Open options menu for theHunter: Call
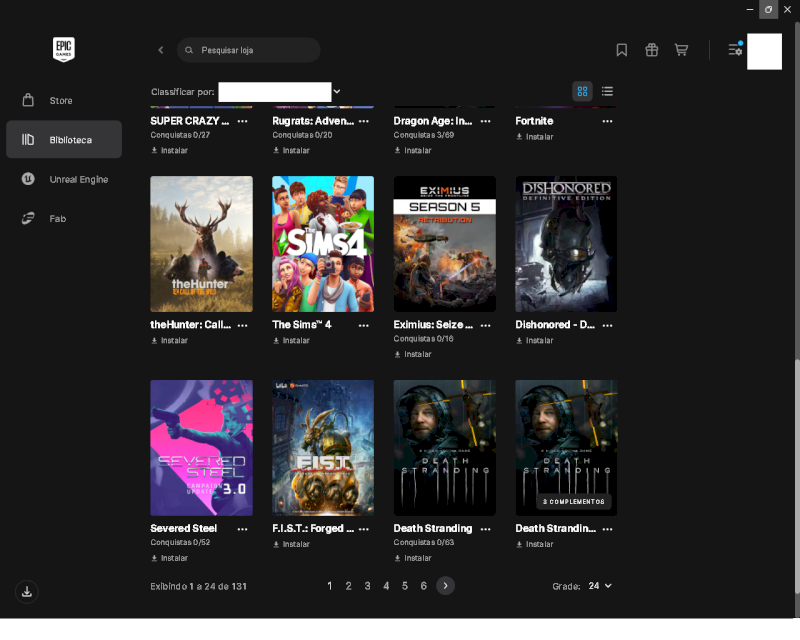 tap(242, 326)
